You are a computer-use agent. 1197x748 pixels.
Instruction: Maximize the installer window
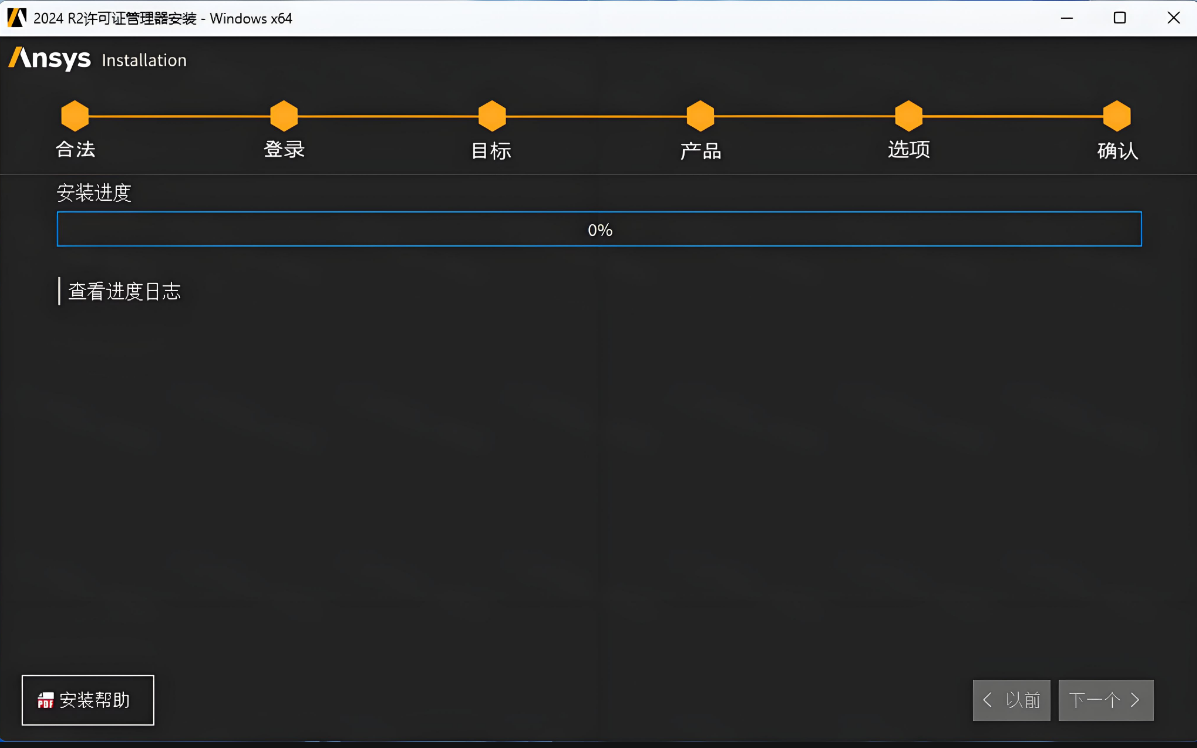[x=1120, y=18]
